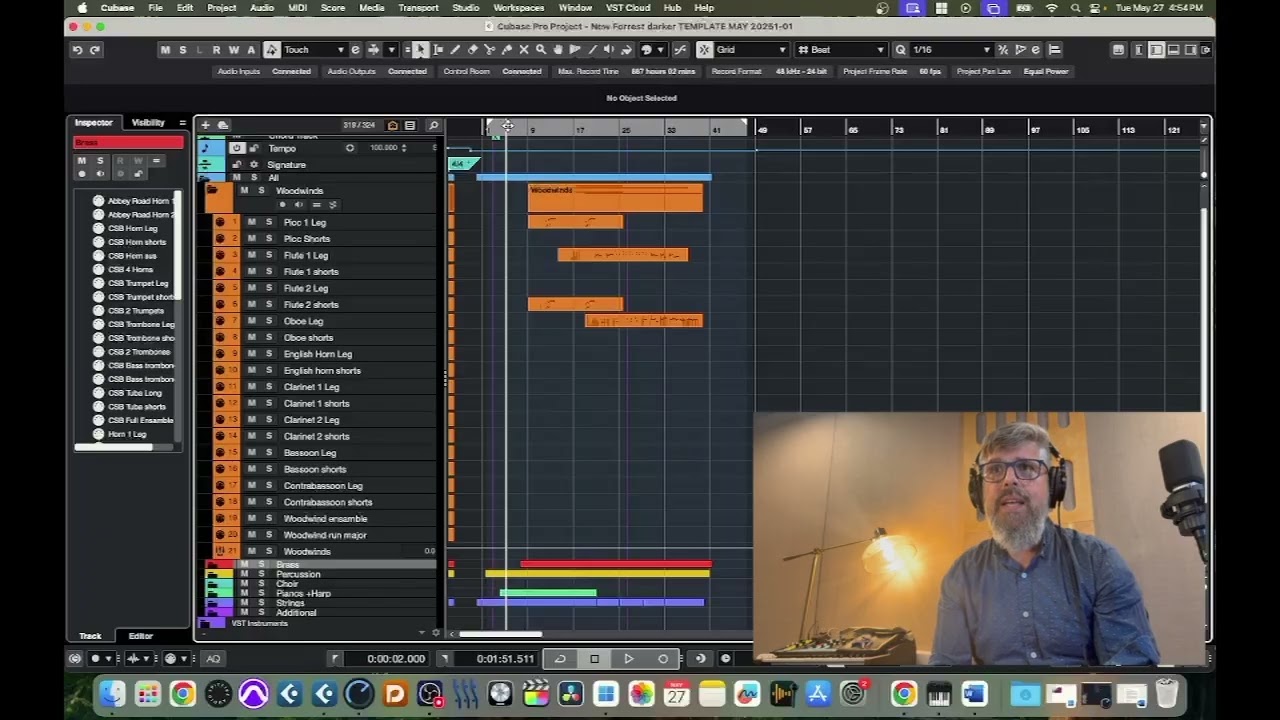1280x720 pixels.
Task: Open Chrome in the Dock
Action: pos(183,693)
